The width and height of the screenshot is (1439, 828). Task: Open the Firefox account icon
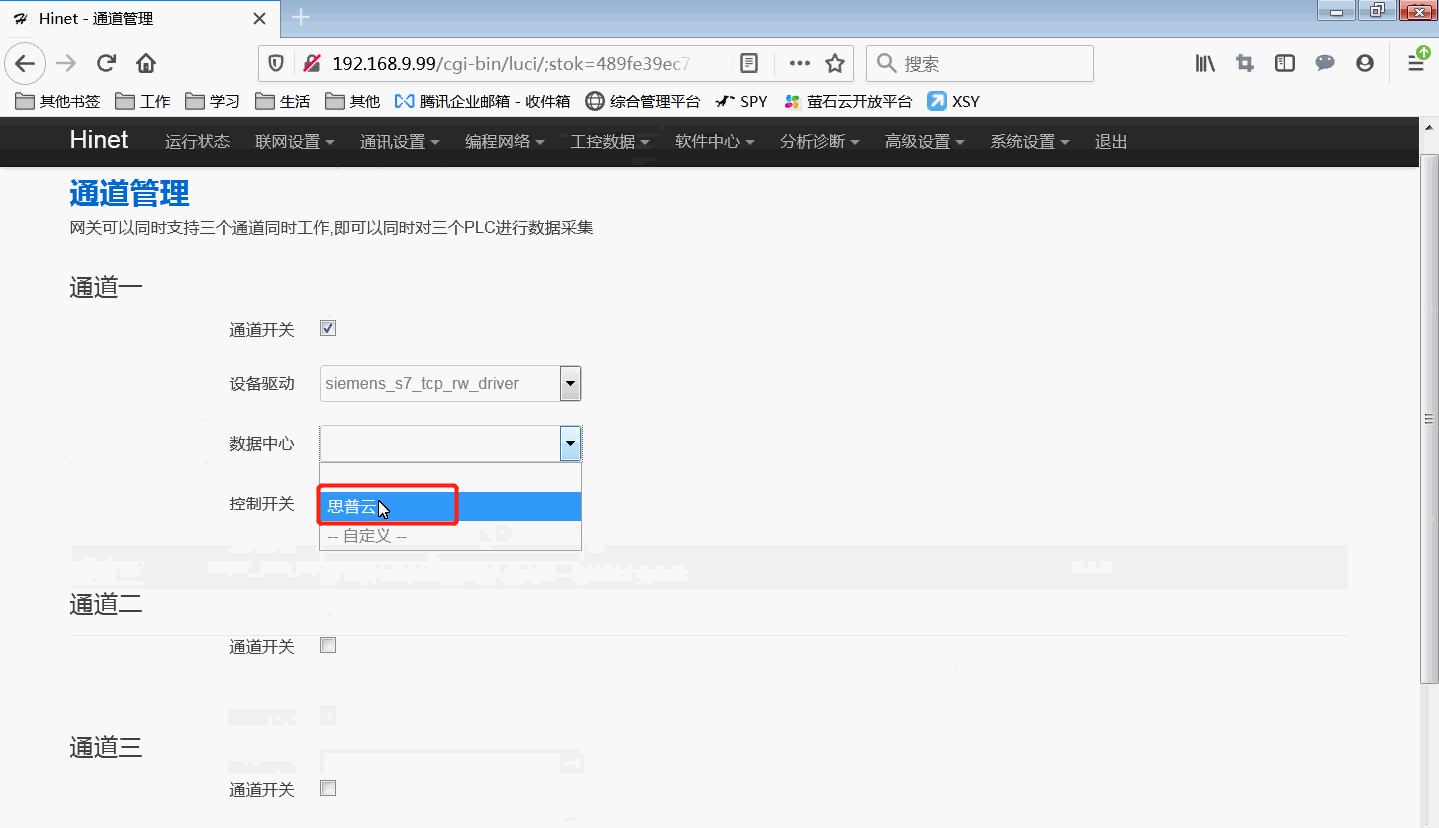1365,64
